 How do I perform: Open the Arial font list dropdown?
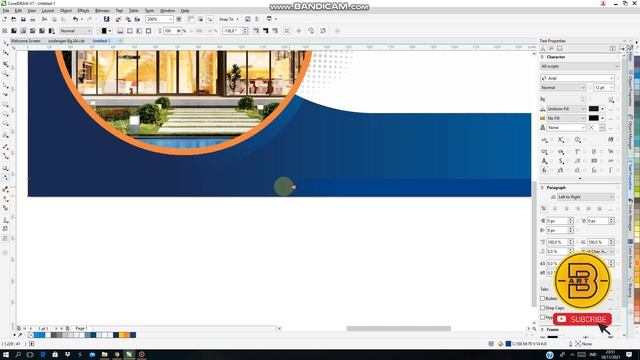(577, 78)
